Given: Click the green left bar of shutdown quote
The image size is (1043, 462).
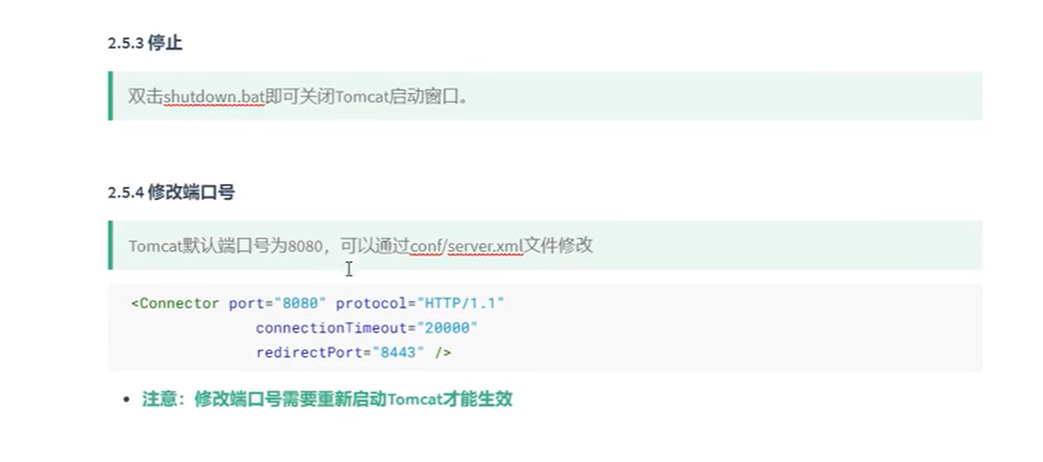Looking at the screenshot, I should coord(110,96).
